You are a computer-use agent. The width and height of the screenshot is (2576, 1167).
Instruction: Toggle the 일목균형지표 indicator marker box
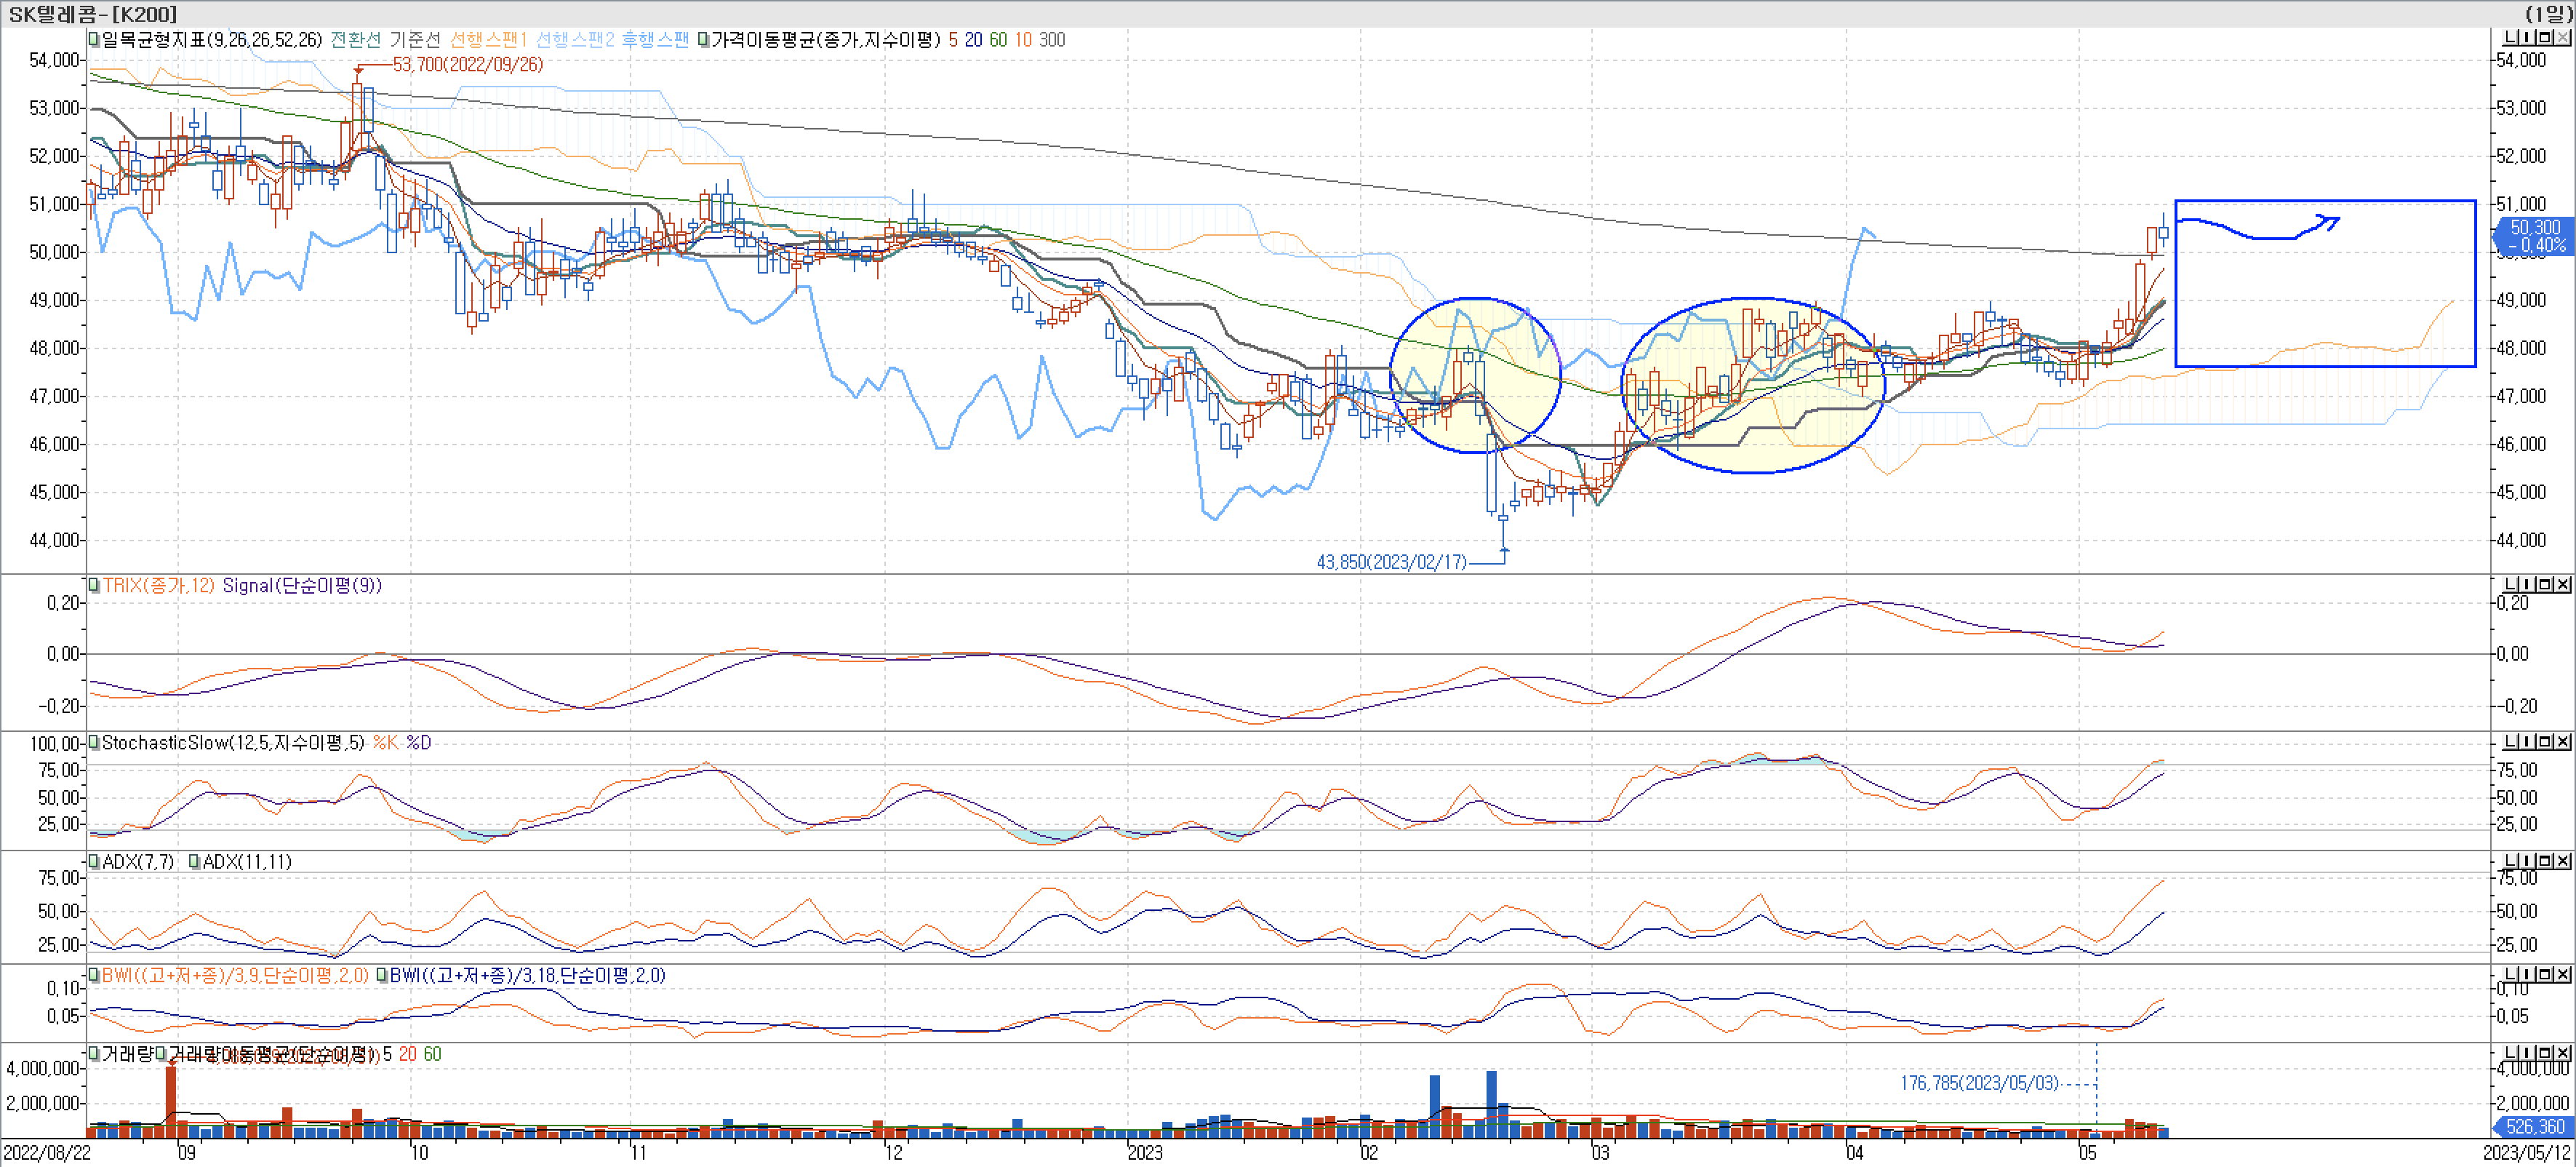coord(94,40)
